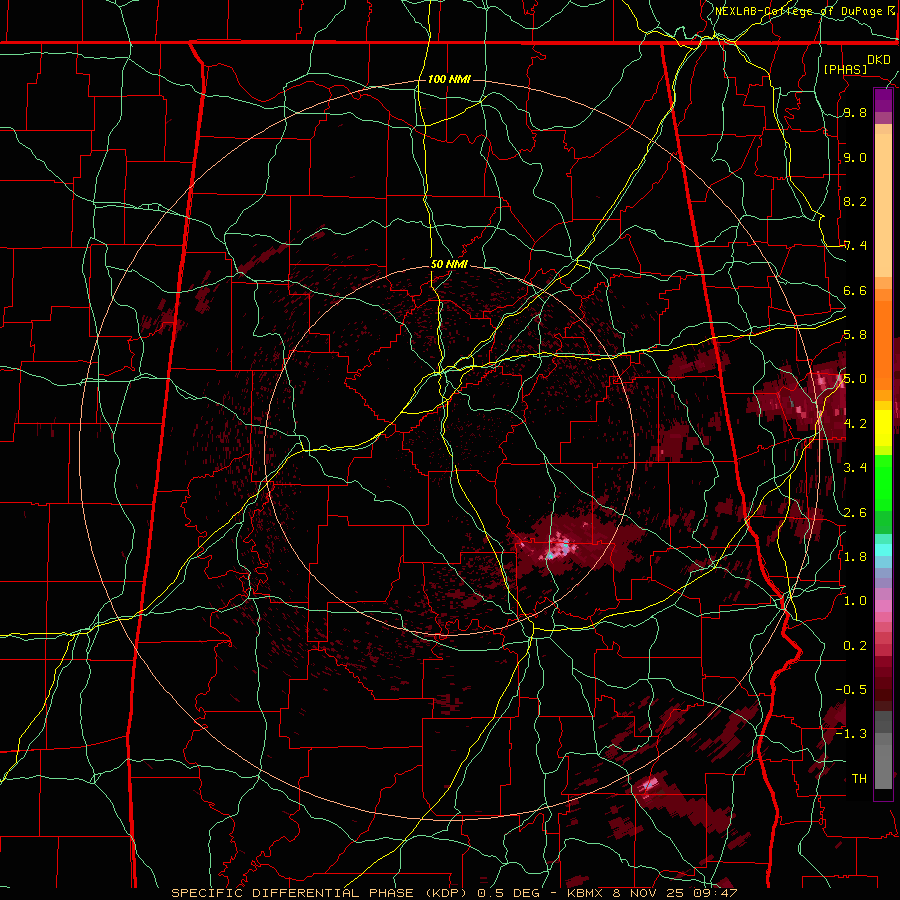The width and height of the screenshot is (900, 900).
Task: Click the TH threshold label on the scale
Action: pyautogui.click(x=859, y=778)
